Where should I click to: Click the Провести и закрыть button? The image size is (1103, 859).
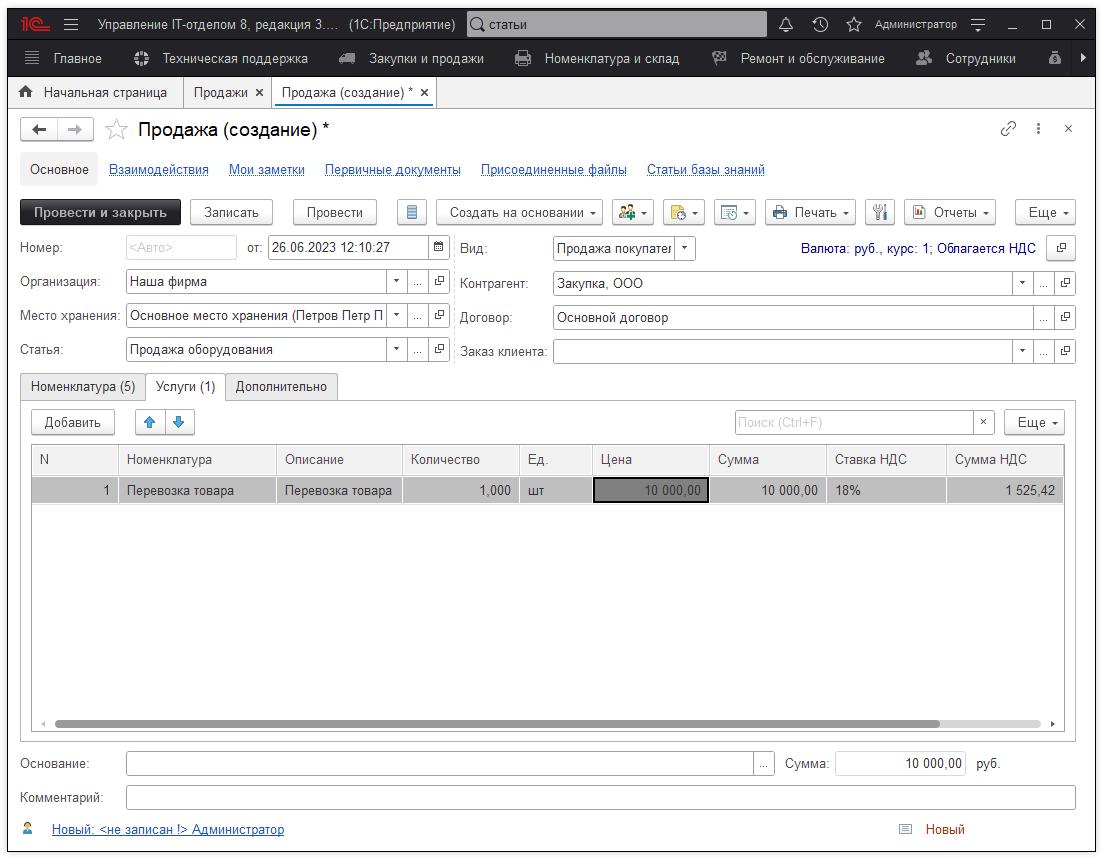point(100,212)
